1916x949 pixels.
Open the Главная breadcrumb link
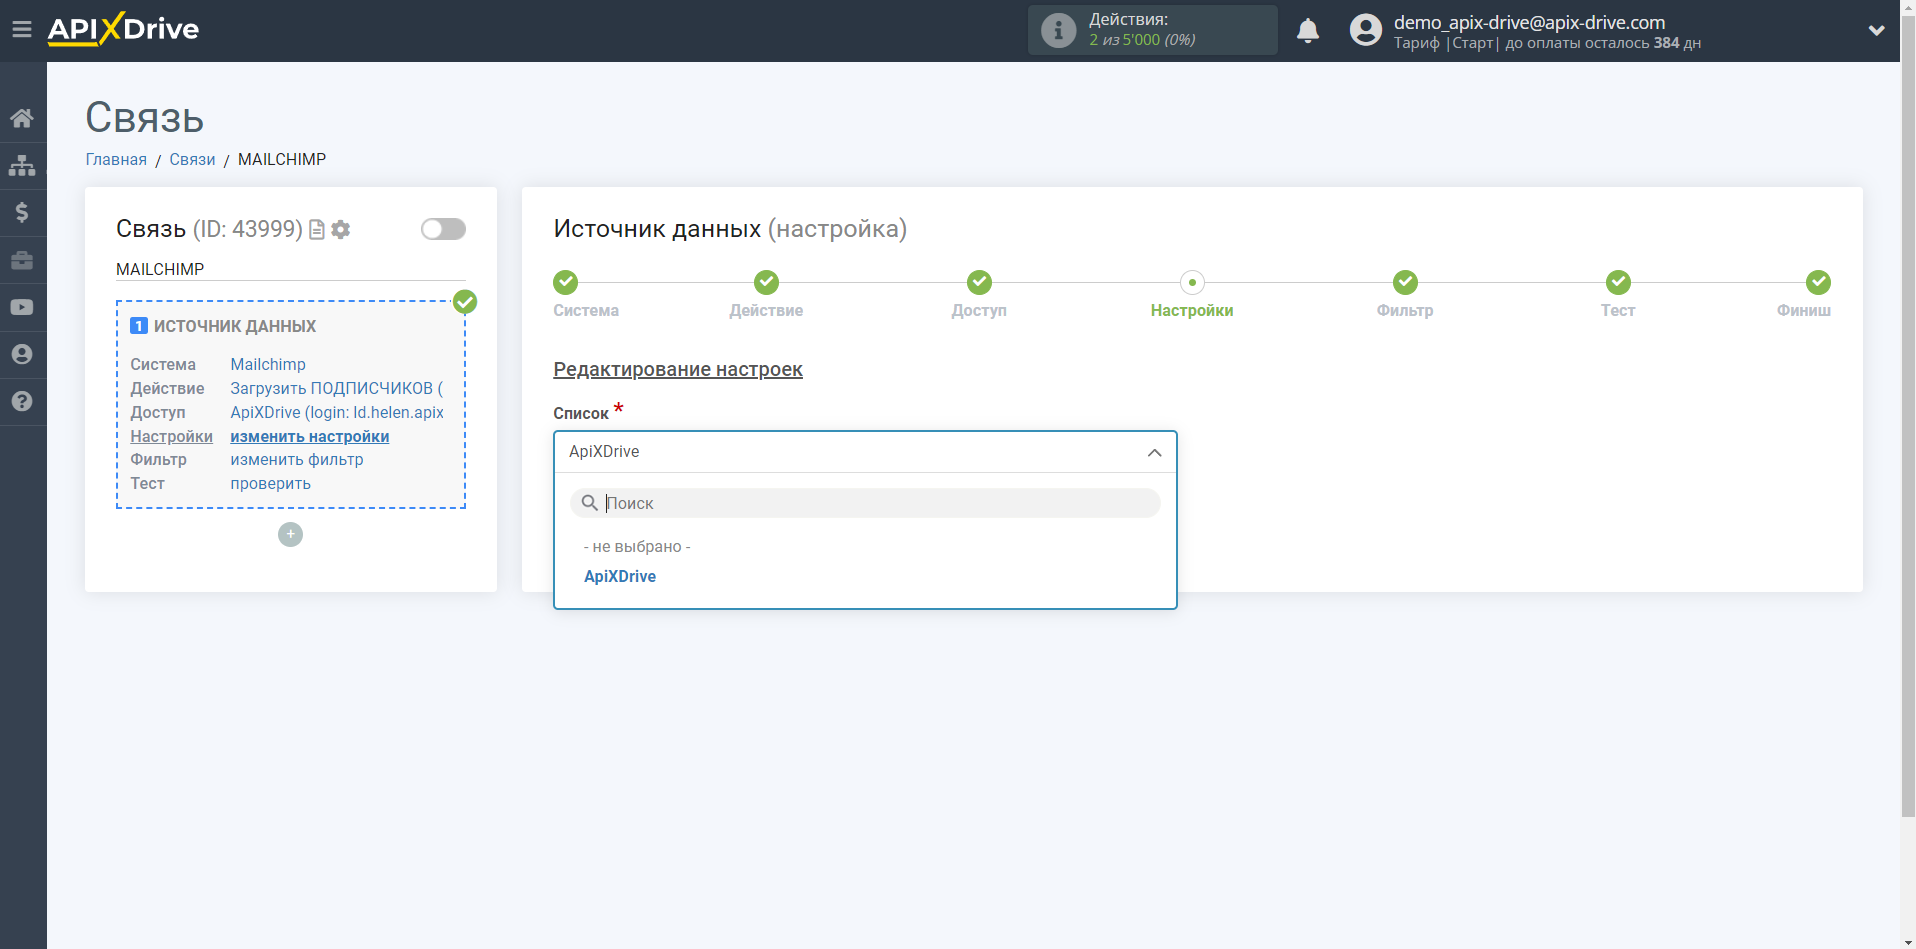coord(116,160)
